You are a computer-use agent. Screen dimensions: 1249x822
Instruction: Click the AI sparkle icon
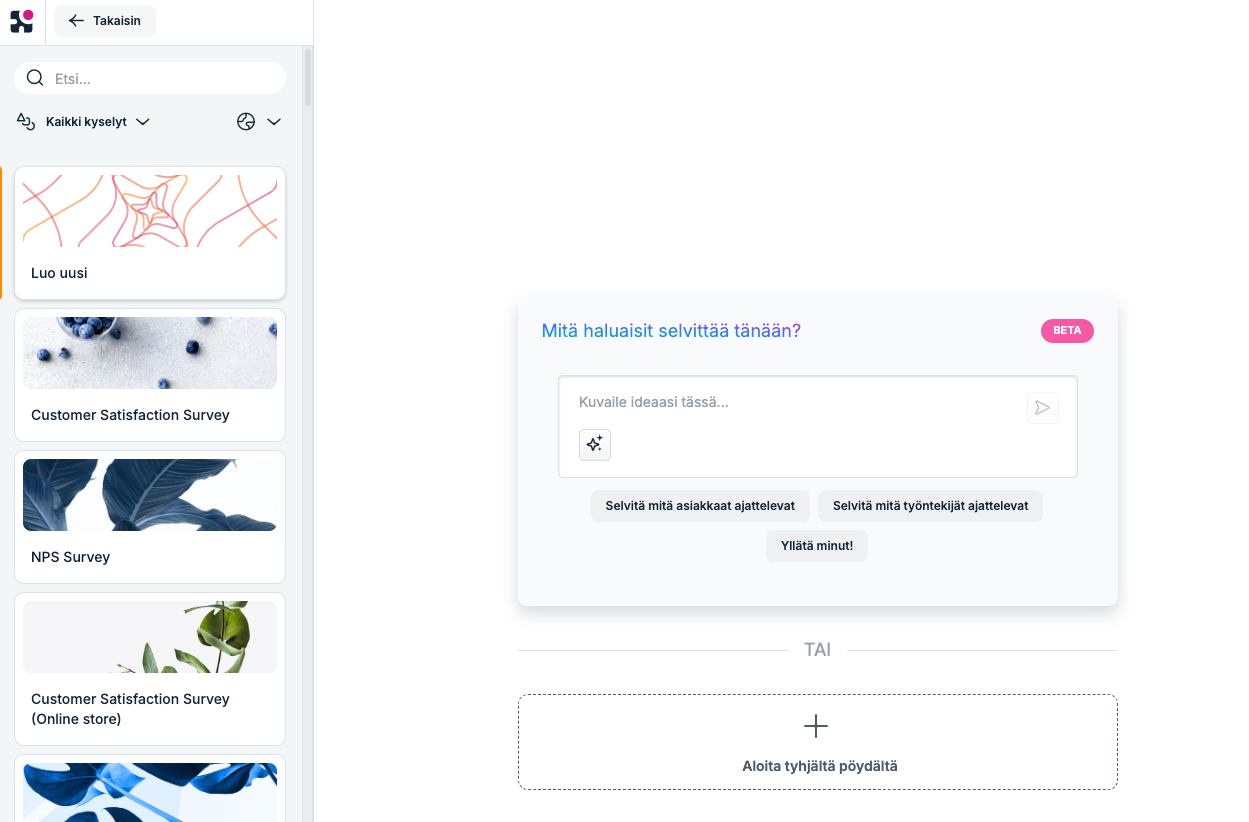click(595, 445)
